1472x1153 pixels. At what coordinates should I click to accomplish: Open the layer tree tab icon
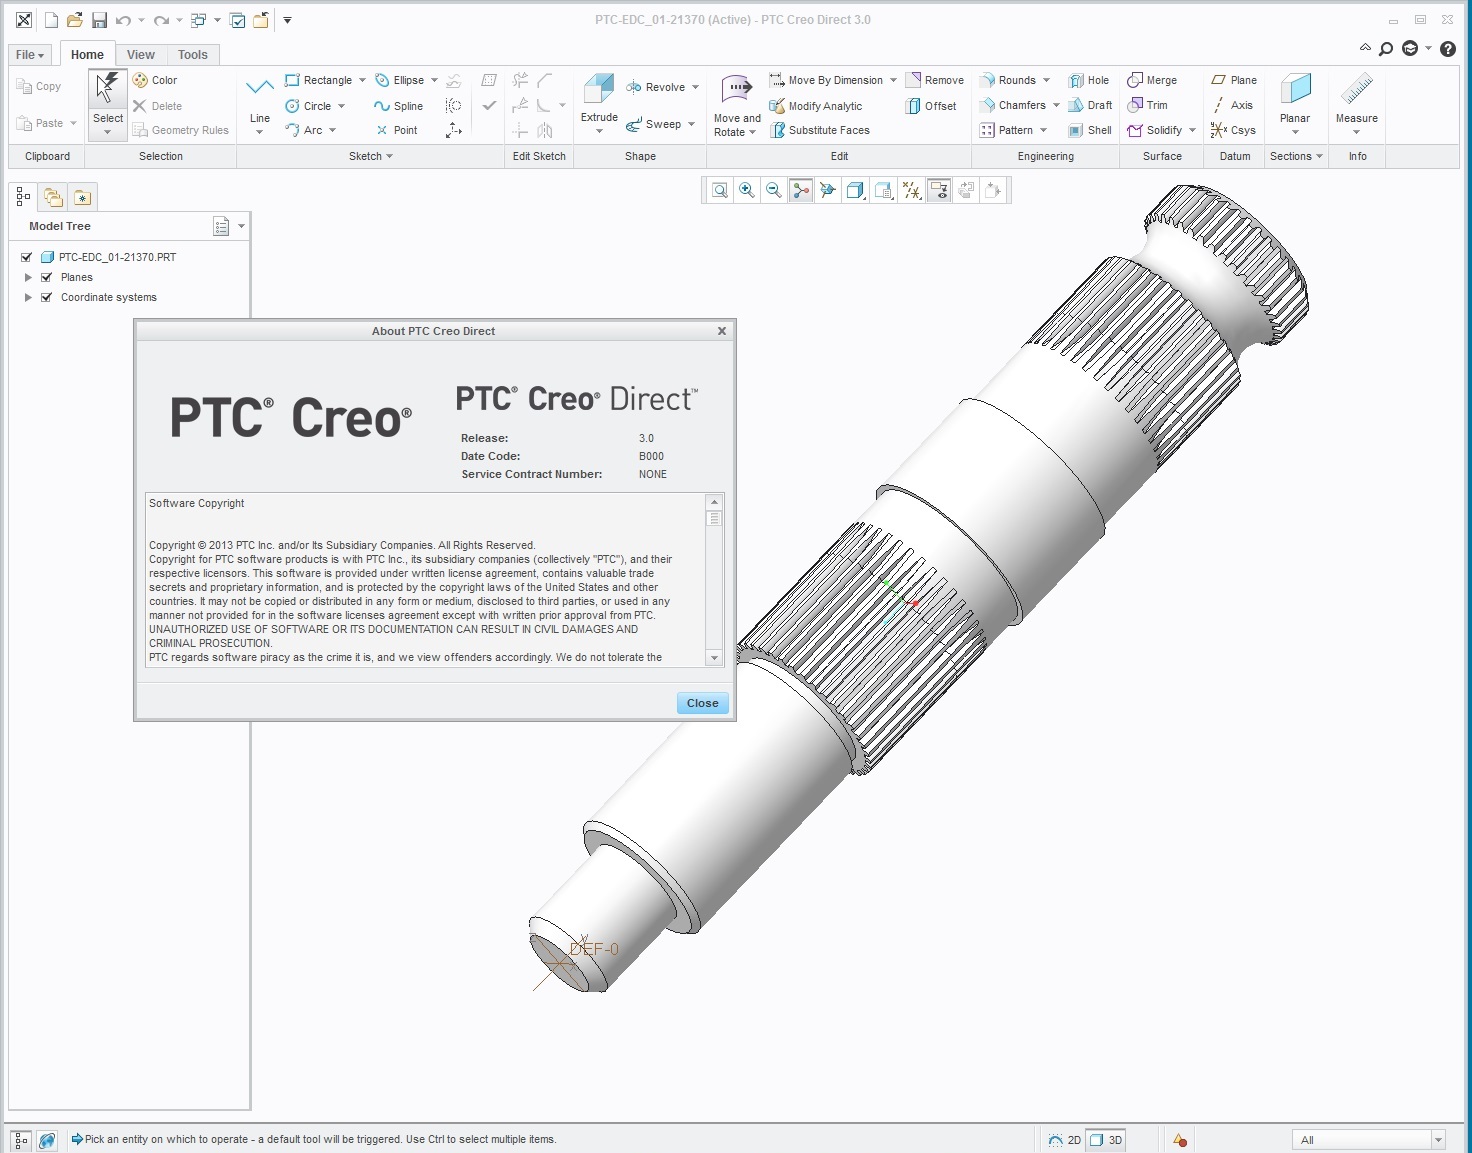pyautogui.click(x=53, y=197)
